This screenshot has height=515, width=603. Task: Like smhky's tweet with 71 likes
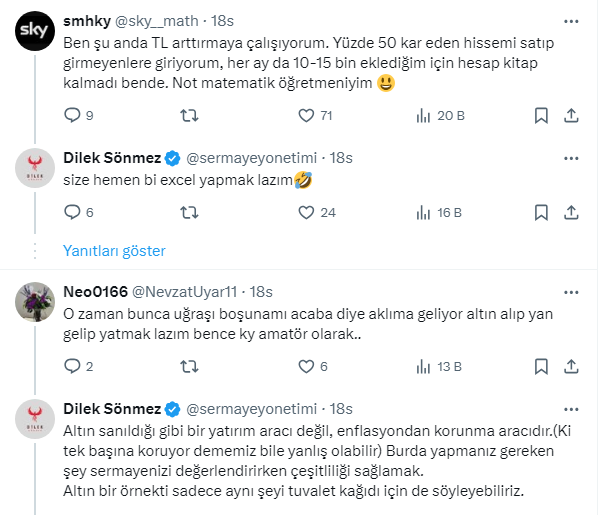pos(308,116)
